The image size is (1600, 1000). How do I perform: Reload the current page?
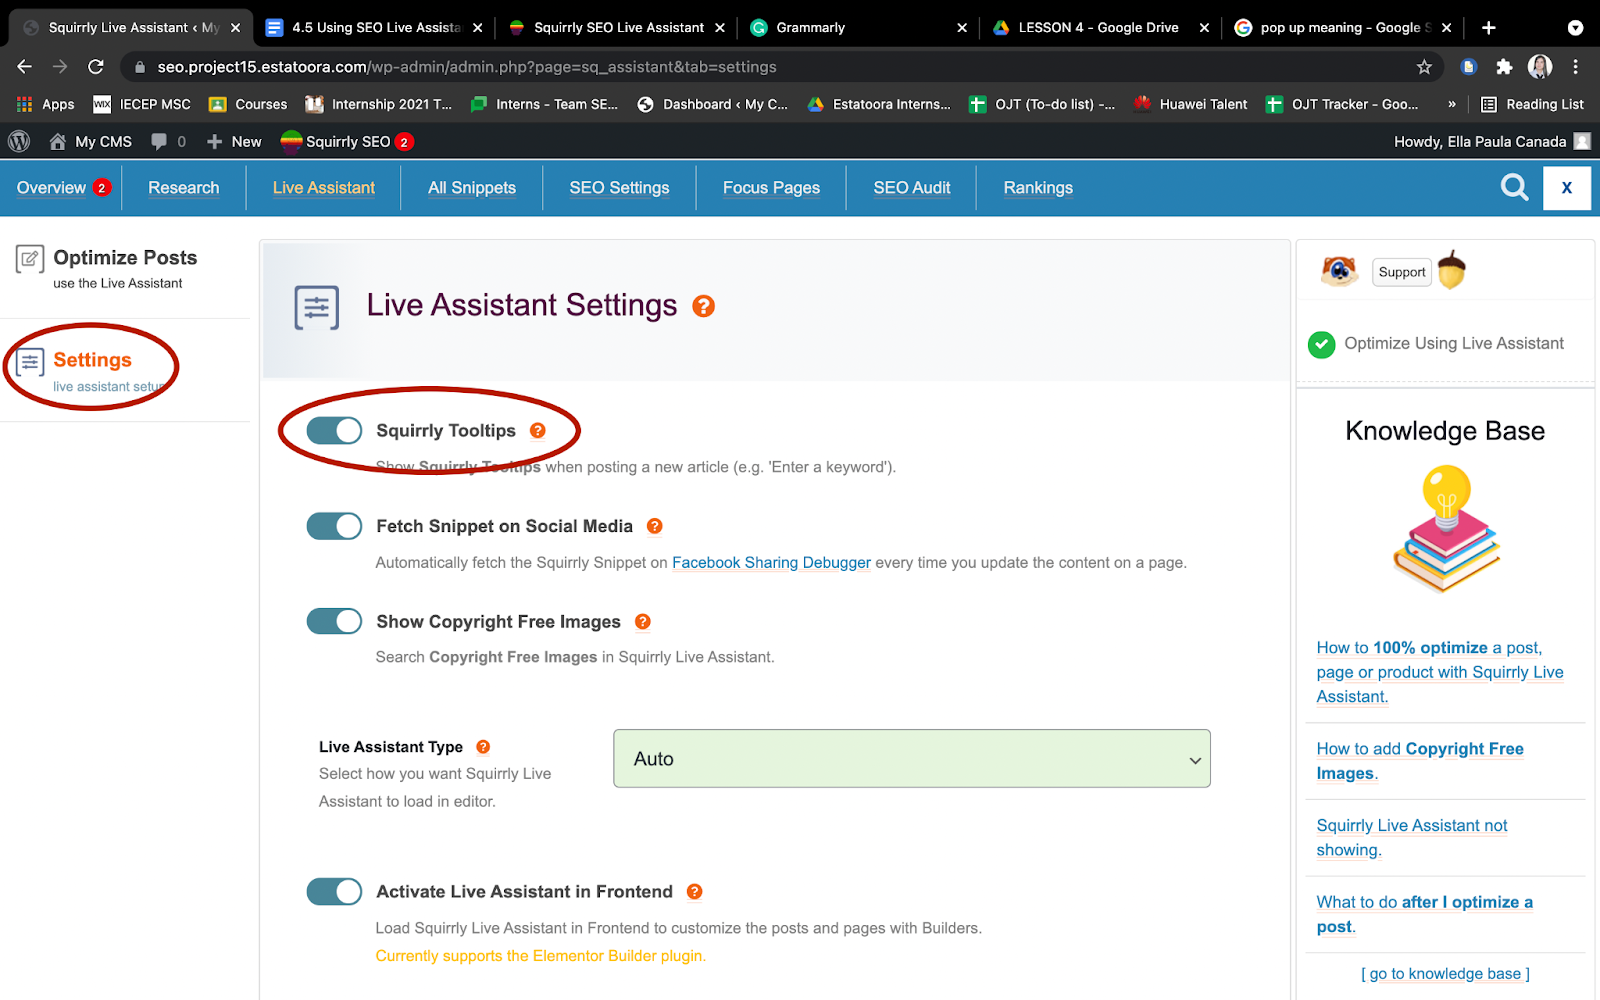click(96, 67)
